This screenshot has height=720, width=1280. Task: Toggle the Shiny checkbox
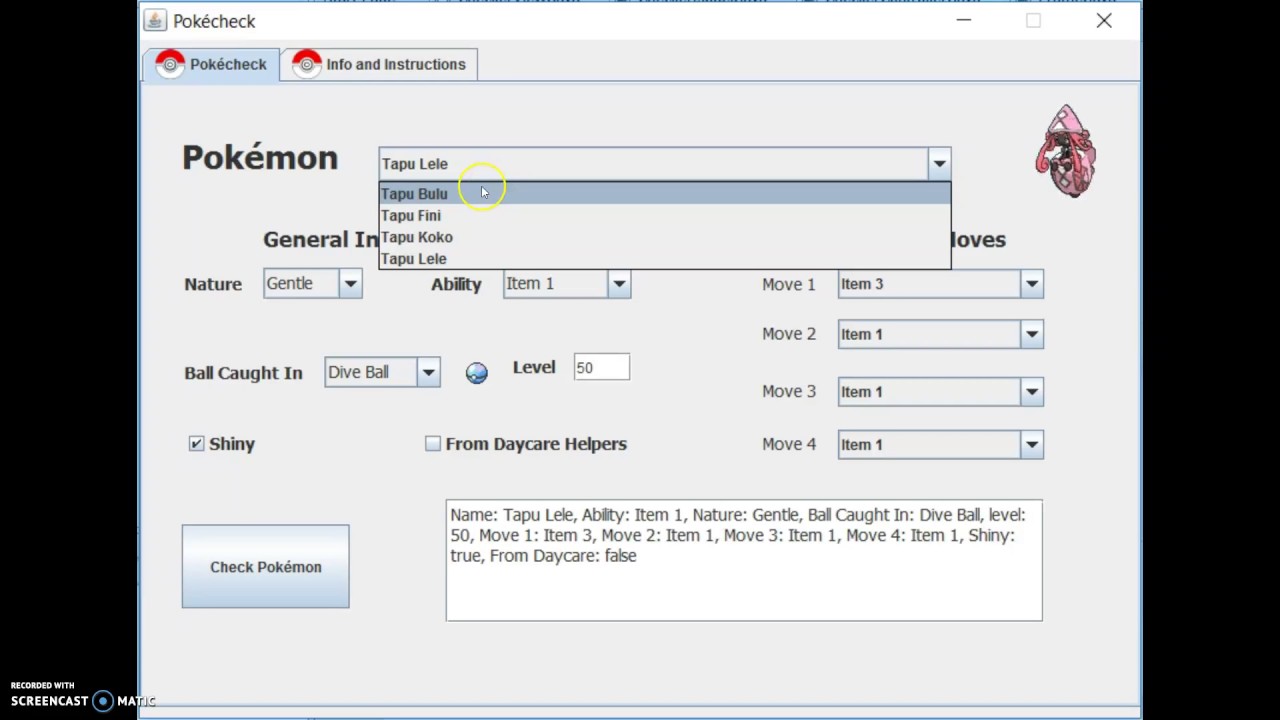tap(196, 444)
